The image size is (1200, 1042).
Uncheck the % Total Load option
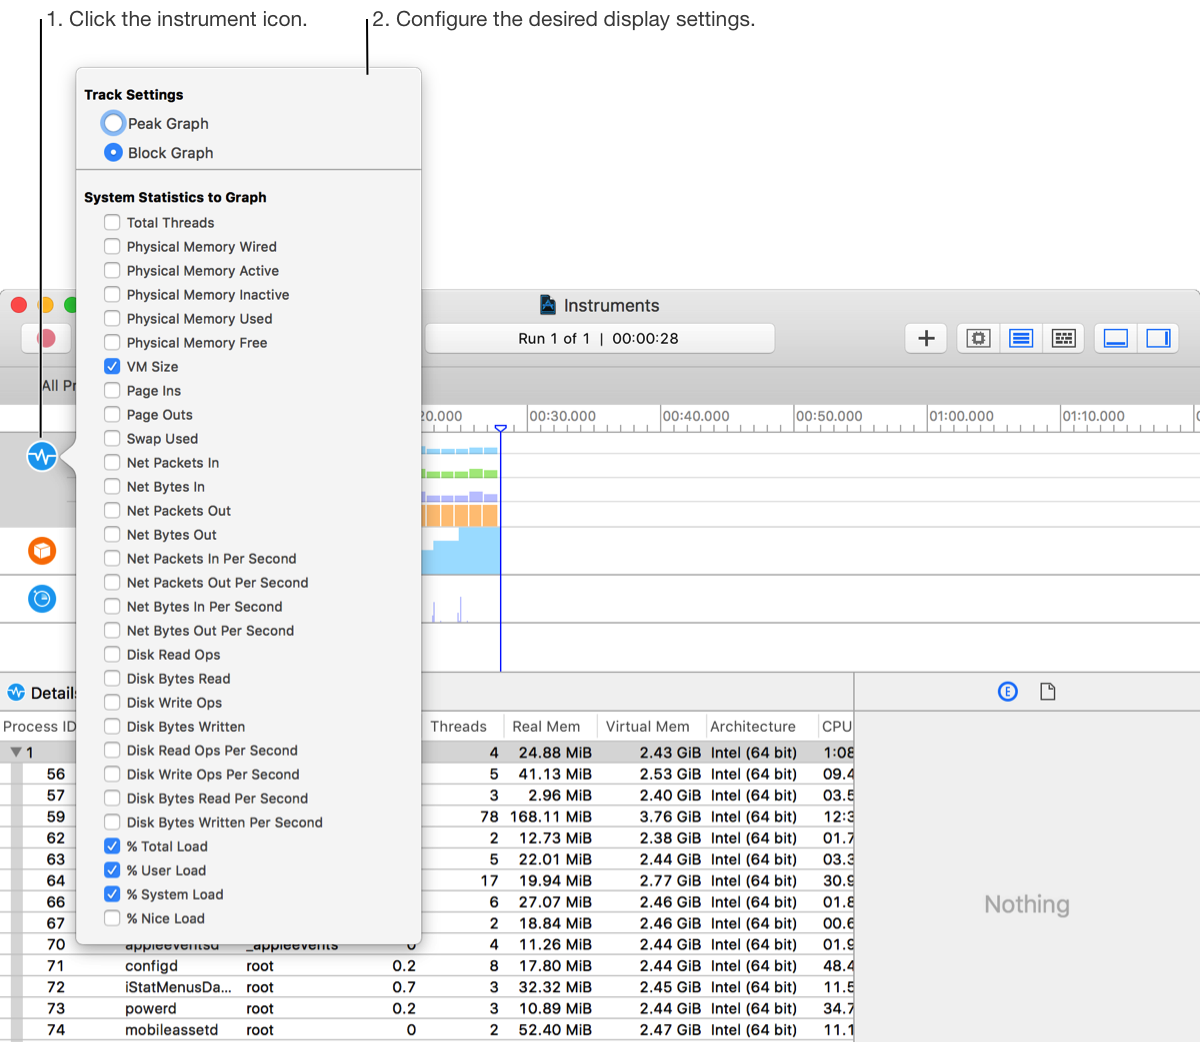pos(111,846)
